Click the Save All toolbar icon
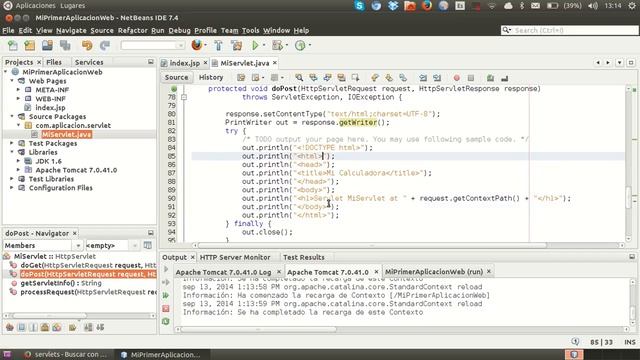This screenshot has height=360, width=640. (65, 46)
